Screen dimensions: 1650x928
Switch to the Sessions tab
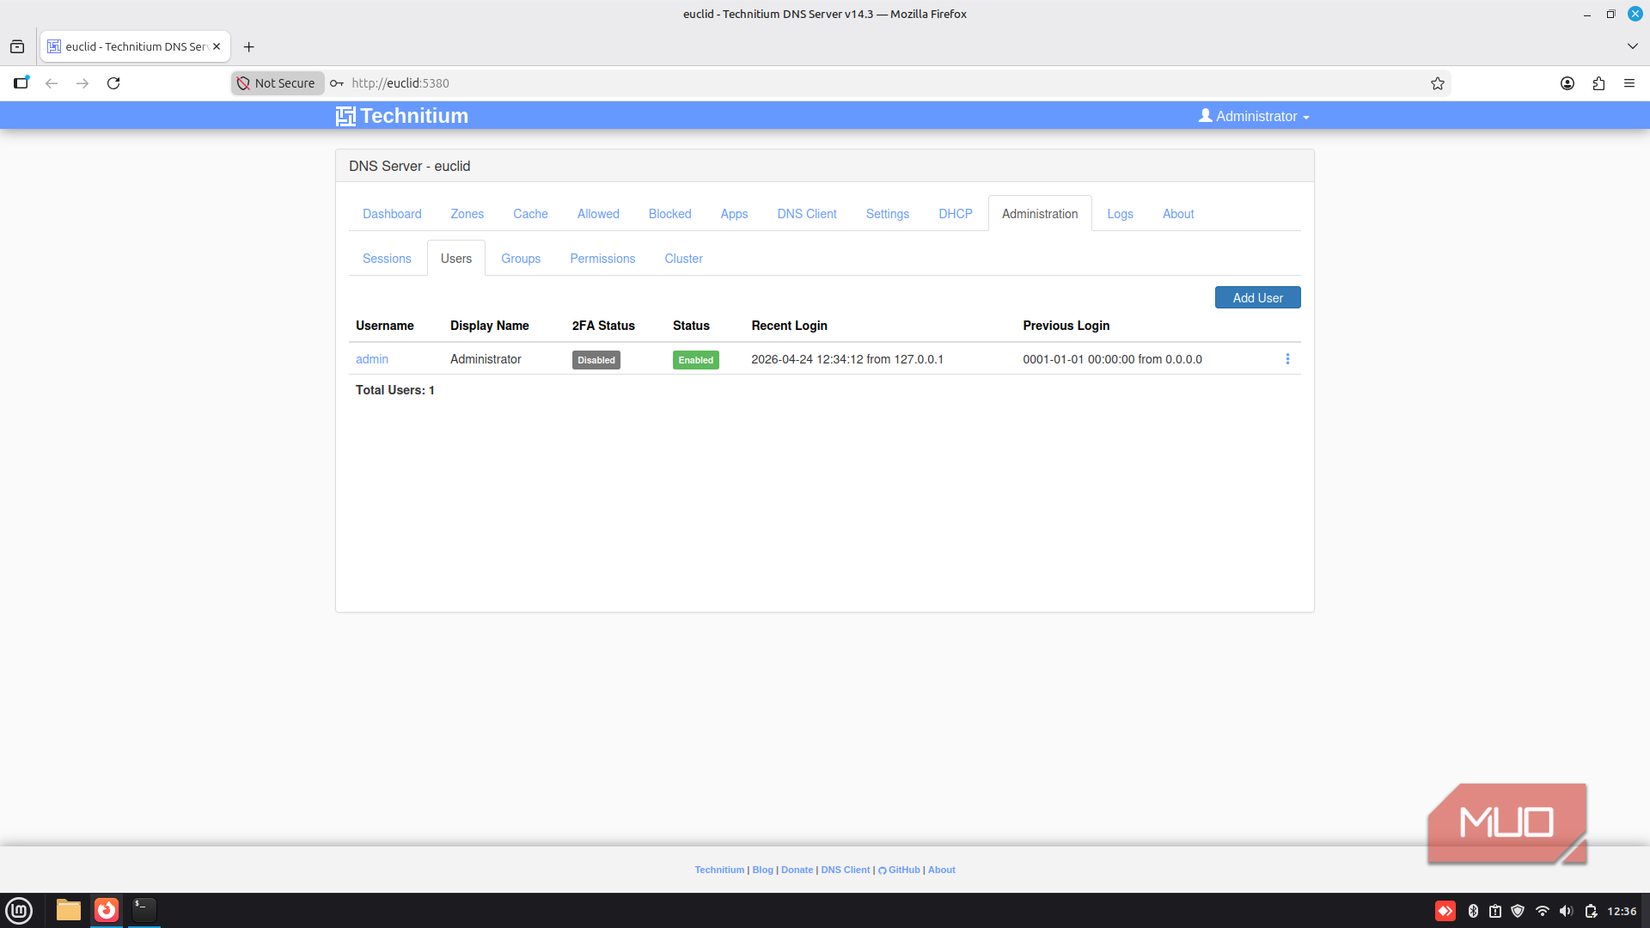[386, 258]
